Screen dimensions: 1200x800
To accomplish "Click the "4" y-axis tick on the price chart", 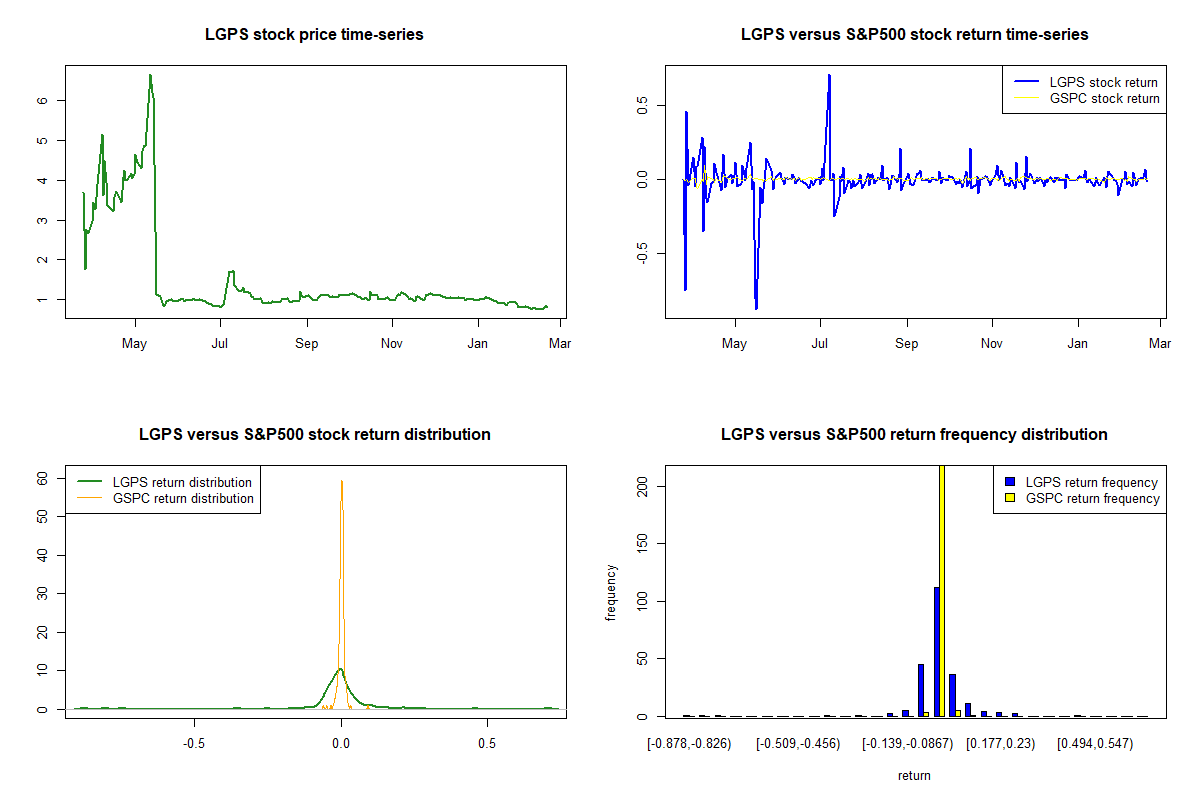I will (x=43, y=180).
